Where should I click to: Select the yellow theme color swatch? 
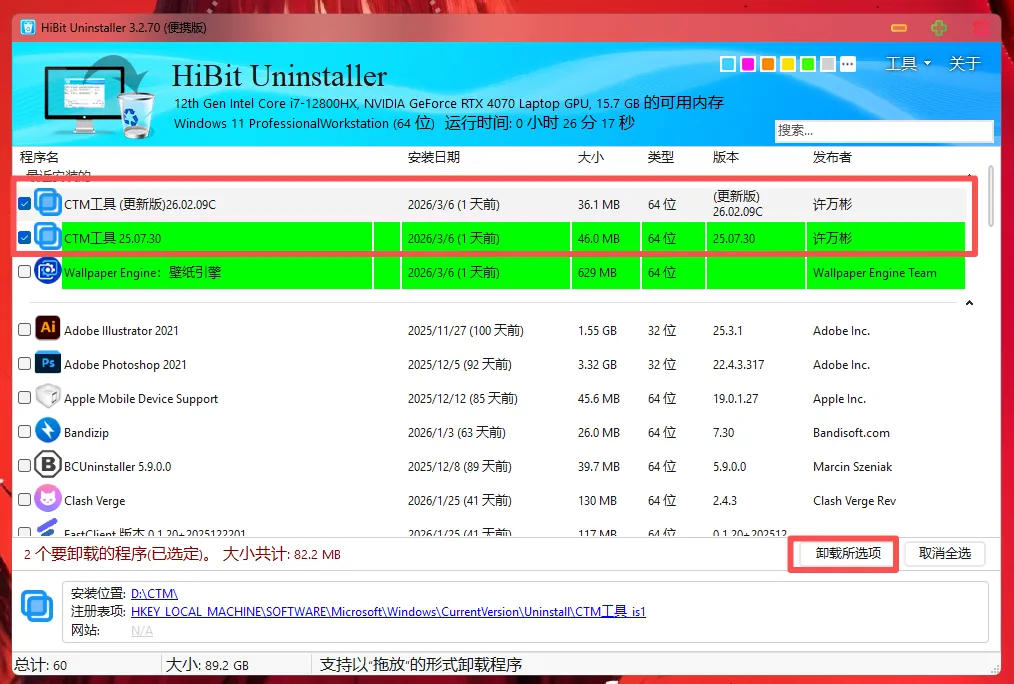pyautogui.click(x=788, y=64)
